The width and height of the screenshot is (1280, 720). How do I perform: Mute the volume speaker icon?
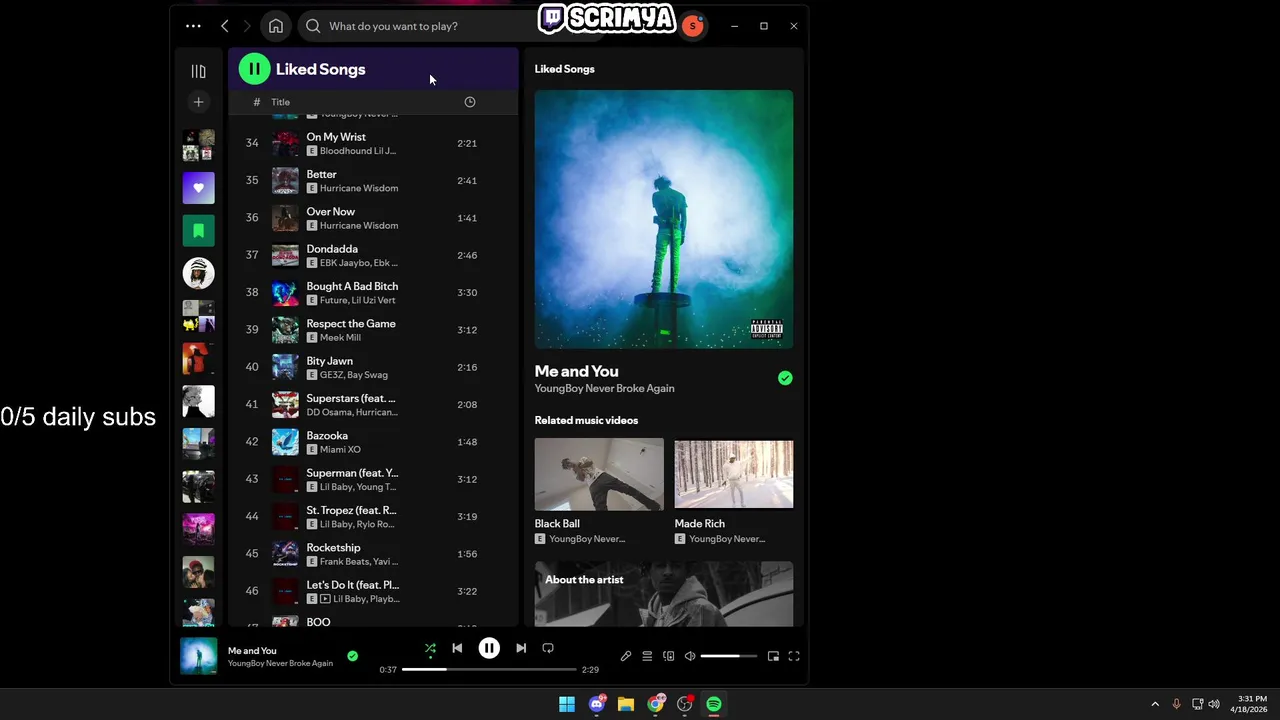690,656
